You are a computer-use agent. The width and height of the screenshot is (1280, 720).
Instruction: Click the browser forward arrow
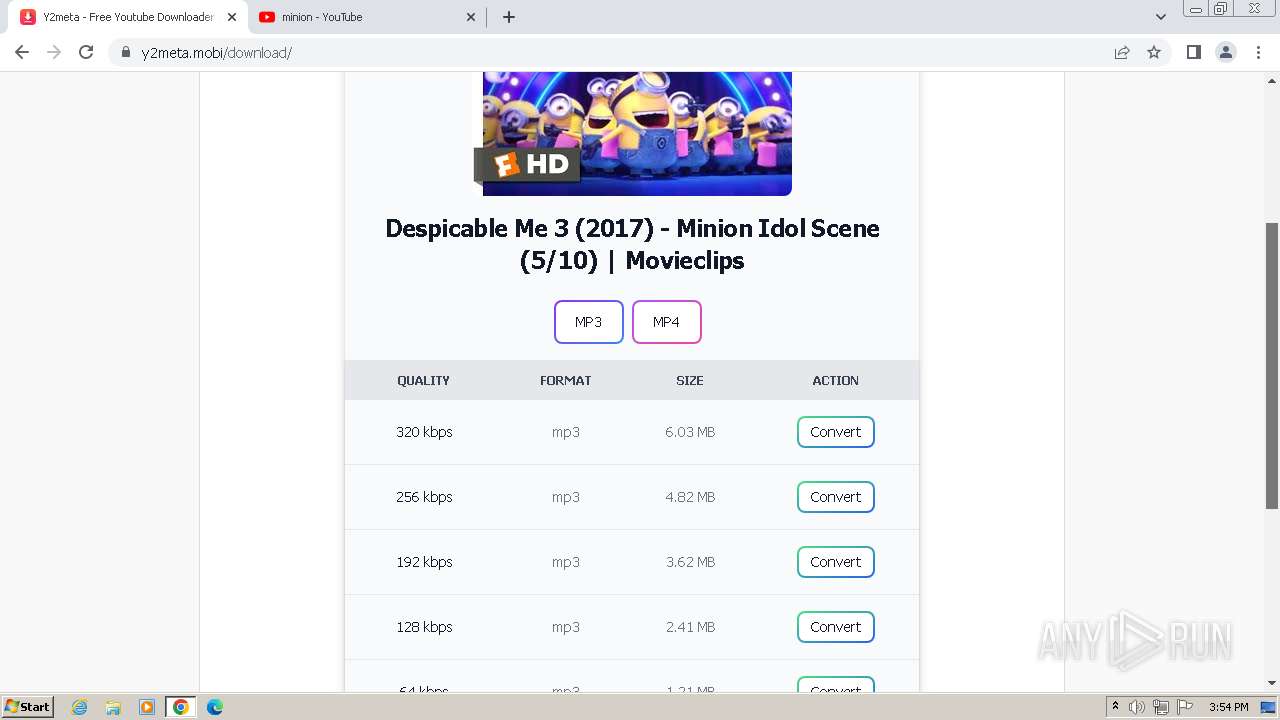[x=54, y=52]
